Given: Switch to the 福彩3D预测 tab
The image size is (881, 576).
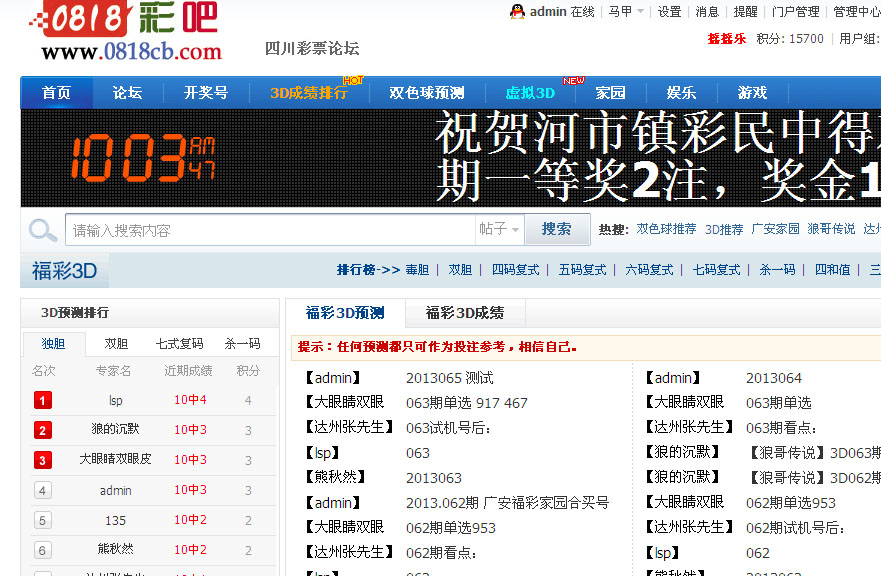Looking at the screenshot, I should point(345,313).
